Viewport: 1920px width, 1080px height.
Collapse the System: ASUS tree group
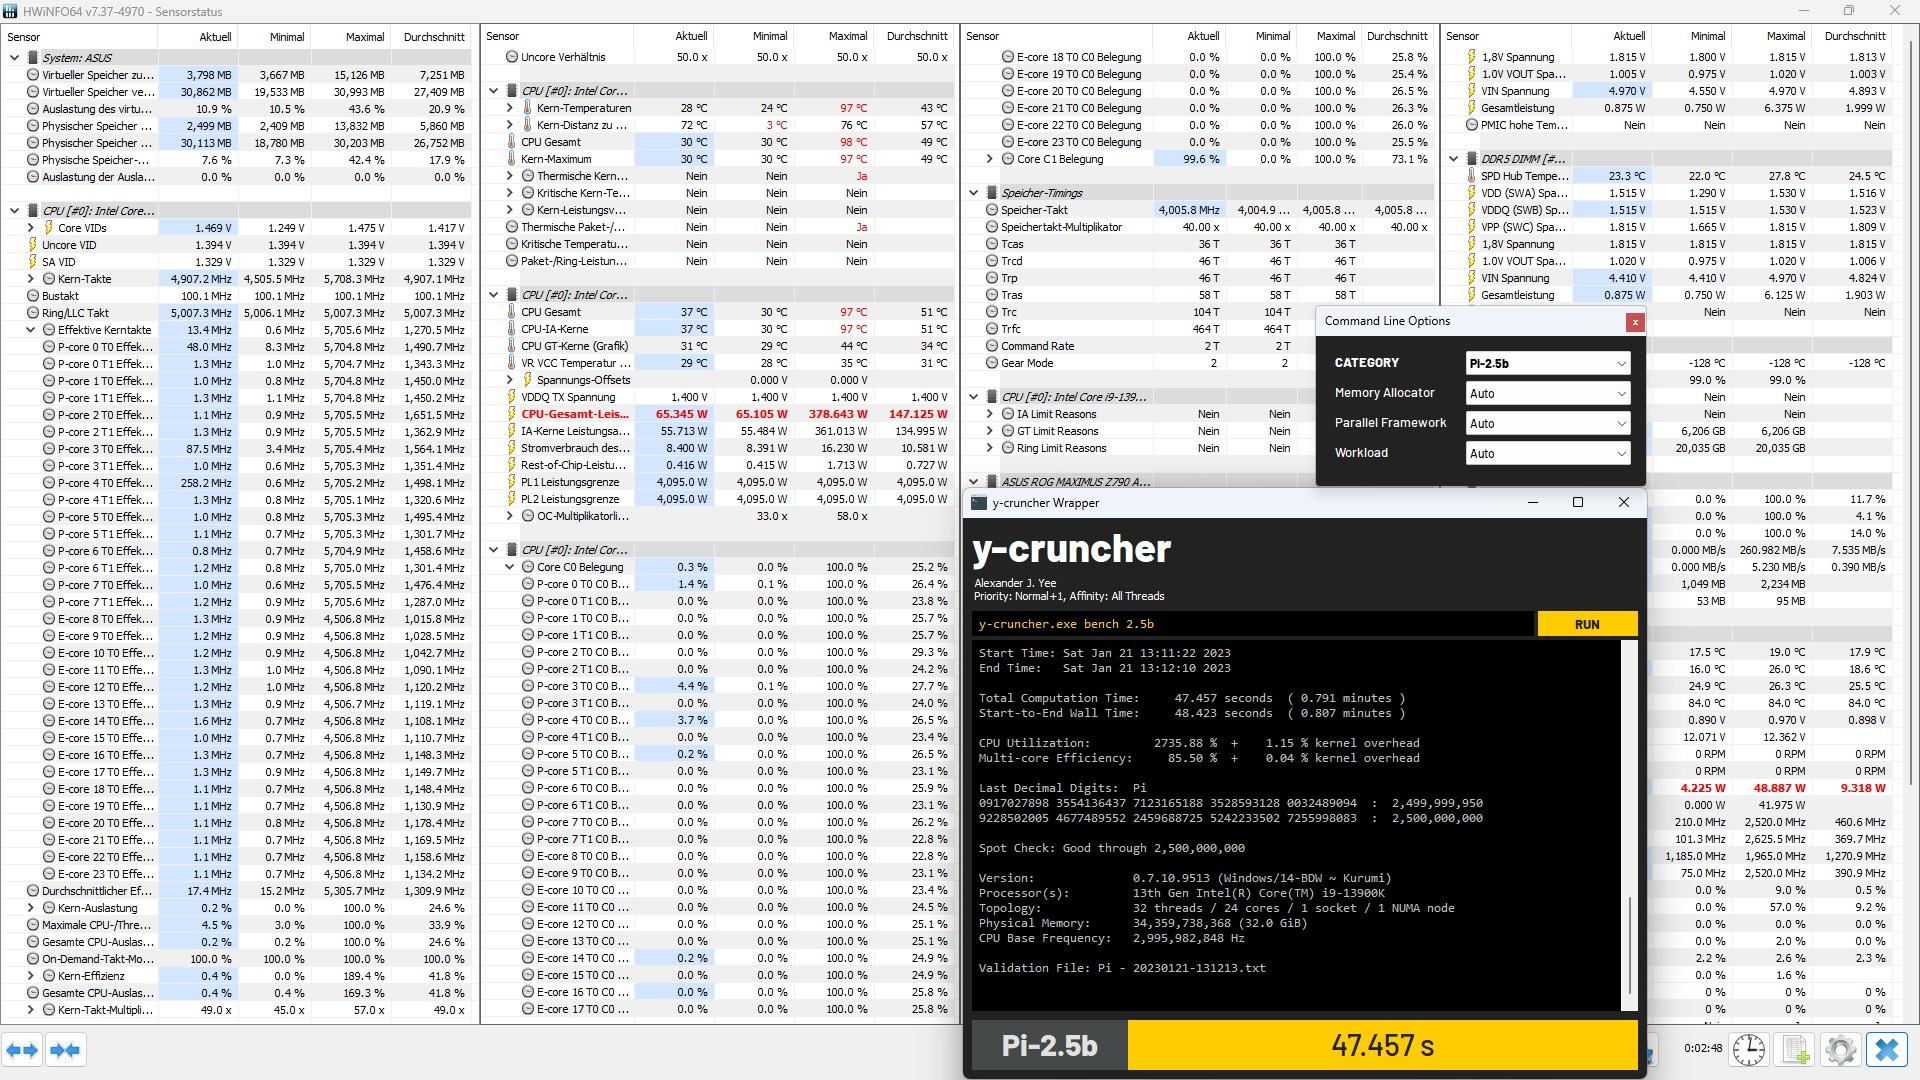[x=15, y=58]
